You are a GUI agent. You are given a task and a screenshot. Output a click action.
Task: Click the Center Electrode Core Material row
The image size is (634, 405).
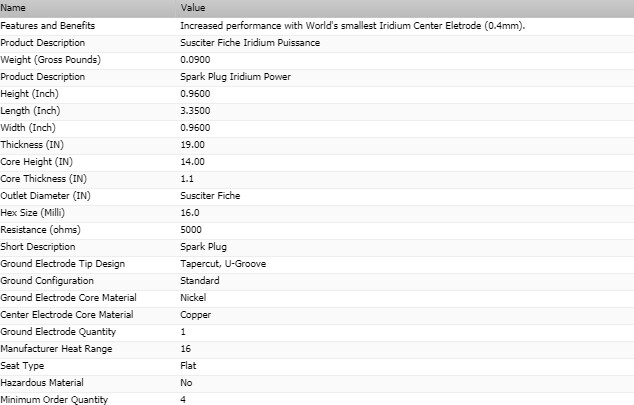[317, 314]
